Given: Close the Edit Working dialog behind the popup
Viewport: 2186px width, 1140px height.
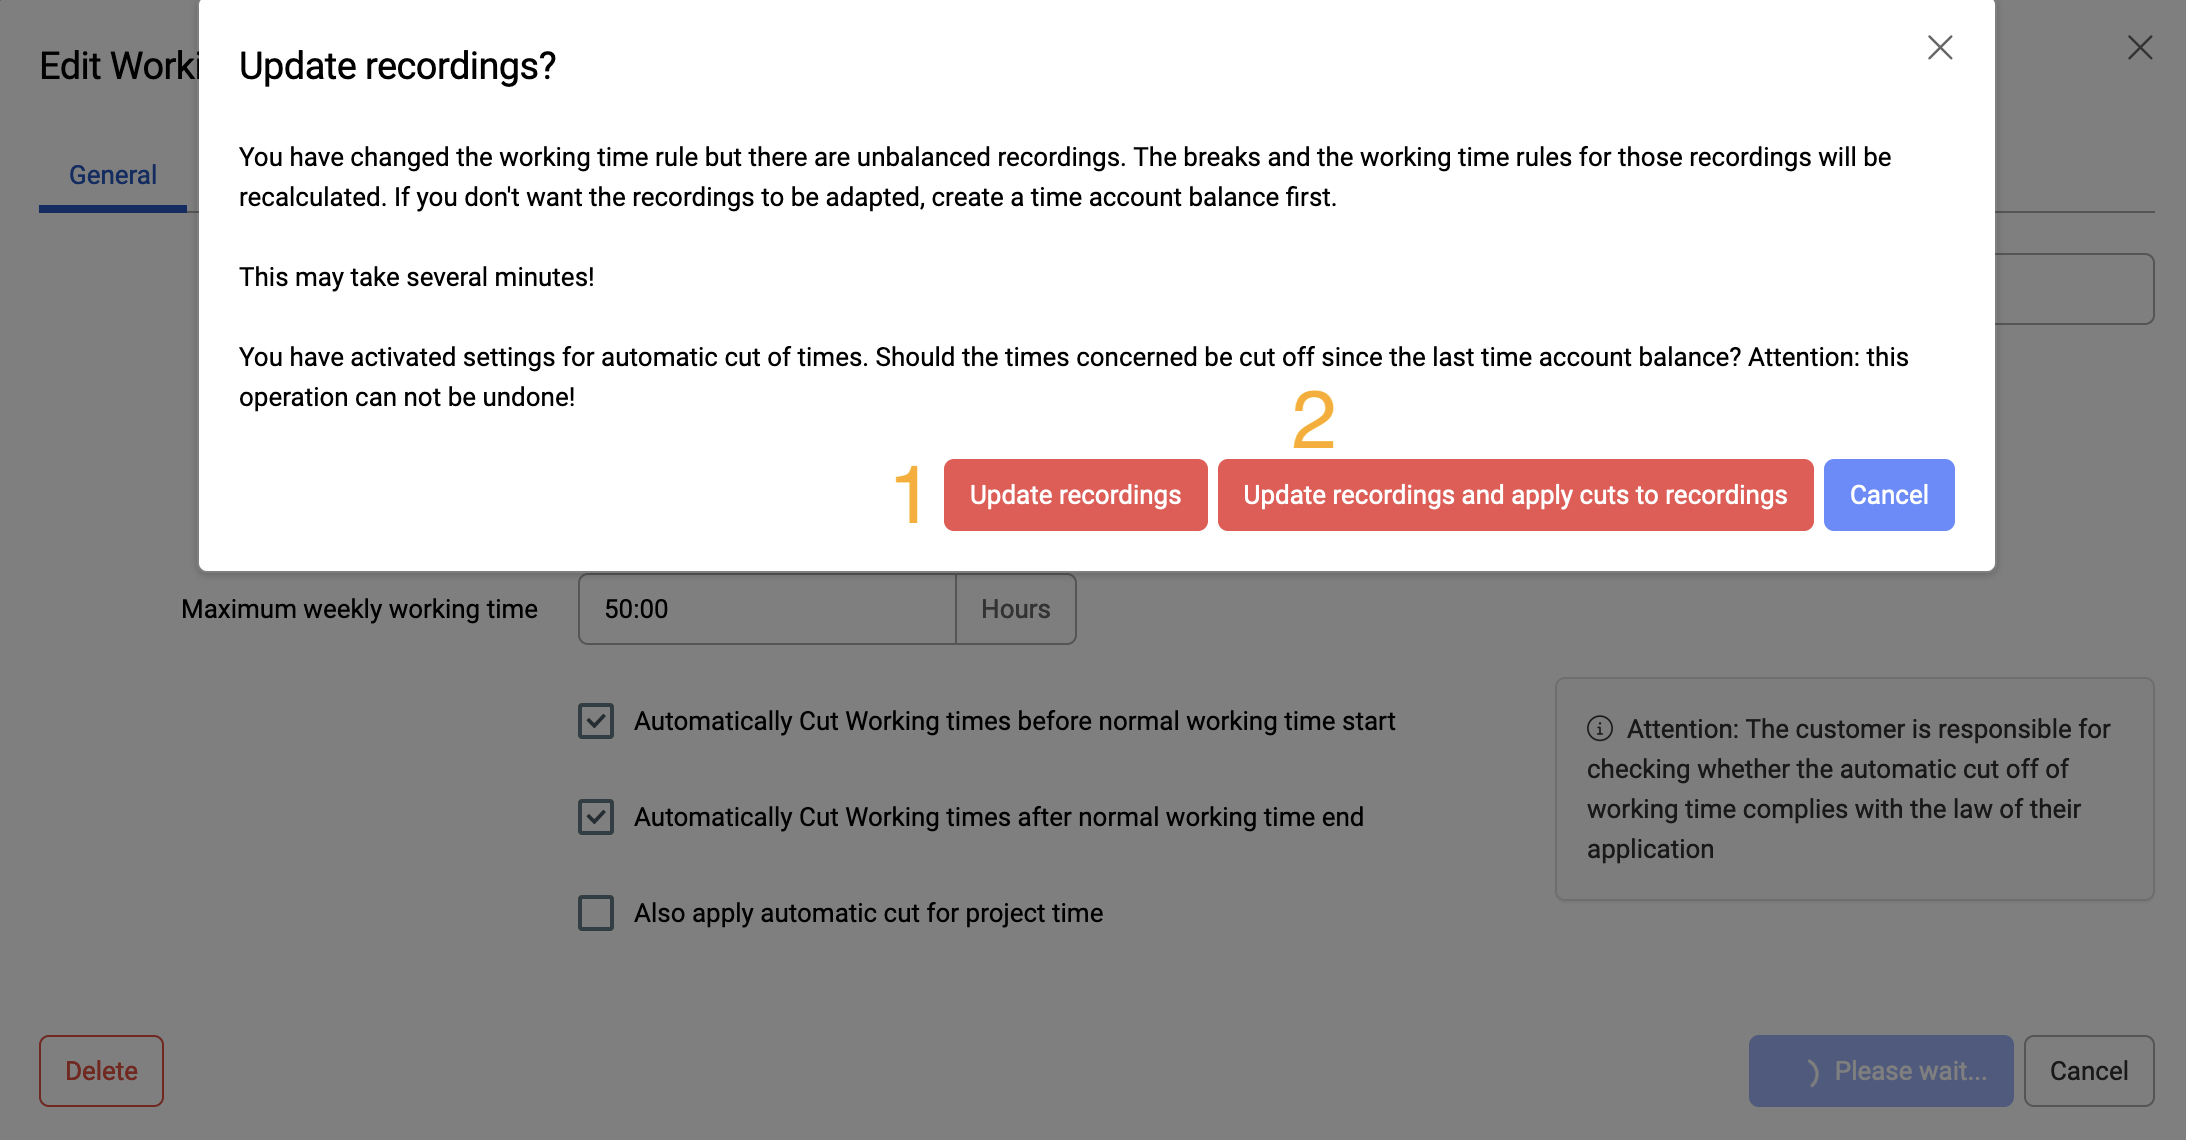Looking at the screenshot, I should [x=2140, y=47].
